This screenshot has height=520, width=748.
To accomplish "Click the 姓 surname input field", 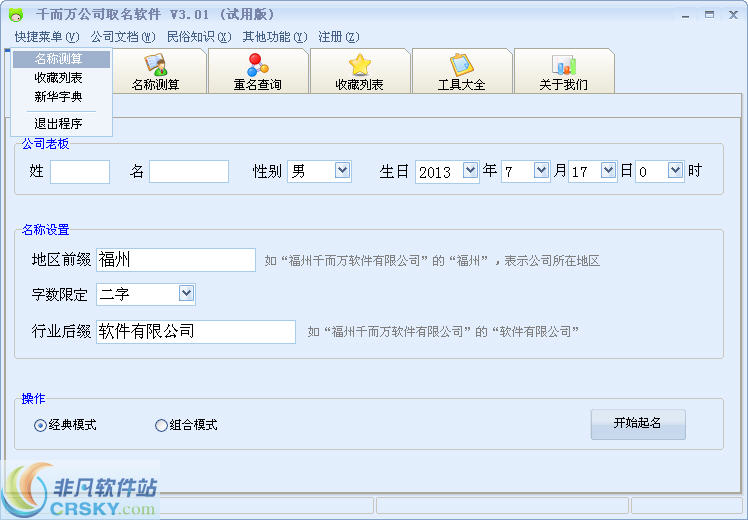I will [80, 171].
